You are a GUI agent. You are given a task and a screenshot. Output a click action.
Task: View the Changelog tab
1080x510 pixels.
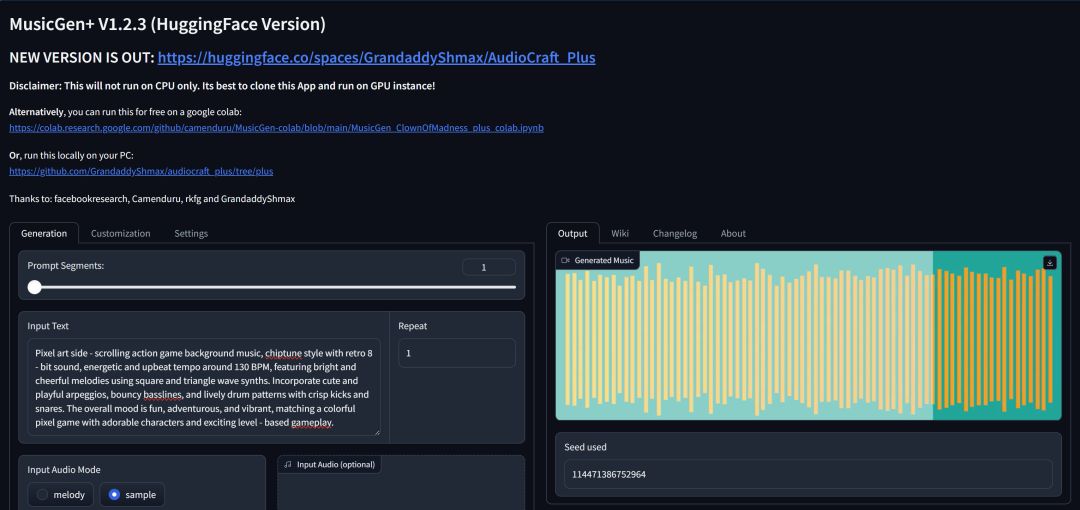(x=675, y=234)
